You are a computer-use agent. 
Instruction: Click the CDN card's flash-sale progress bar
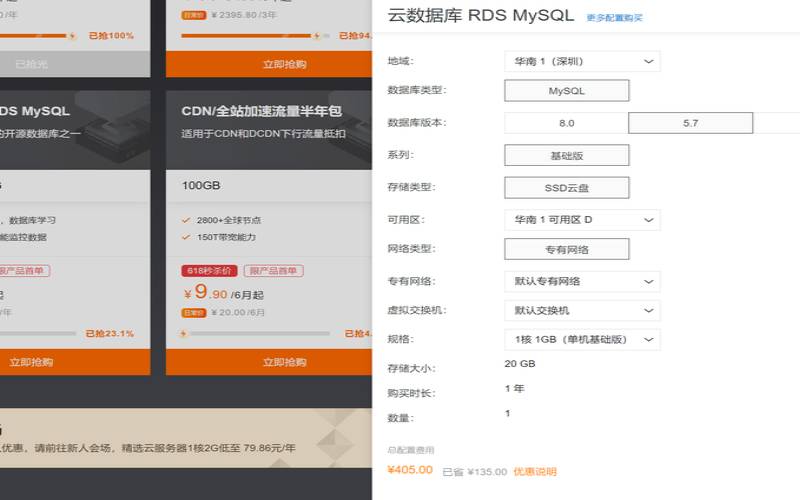pyautogui.click(x=256, y=334)
